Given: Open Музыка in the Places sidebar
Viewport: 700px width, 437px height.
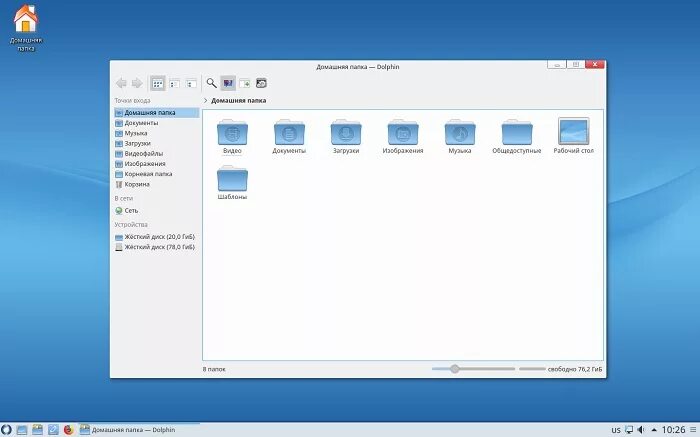Looking at the screenshot, I should tap(156, 133).
